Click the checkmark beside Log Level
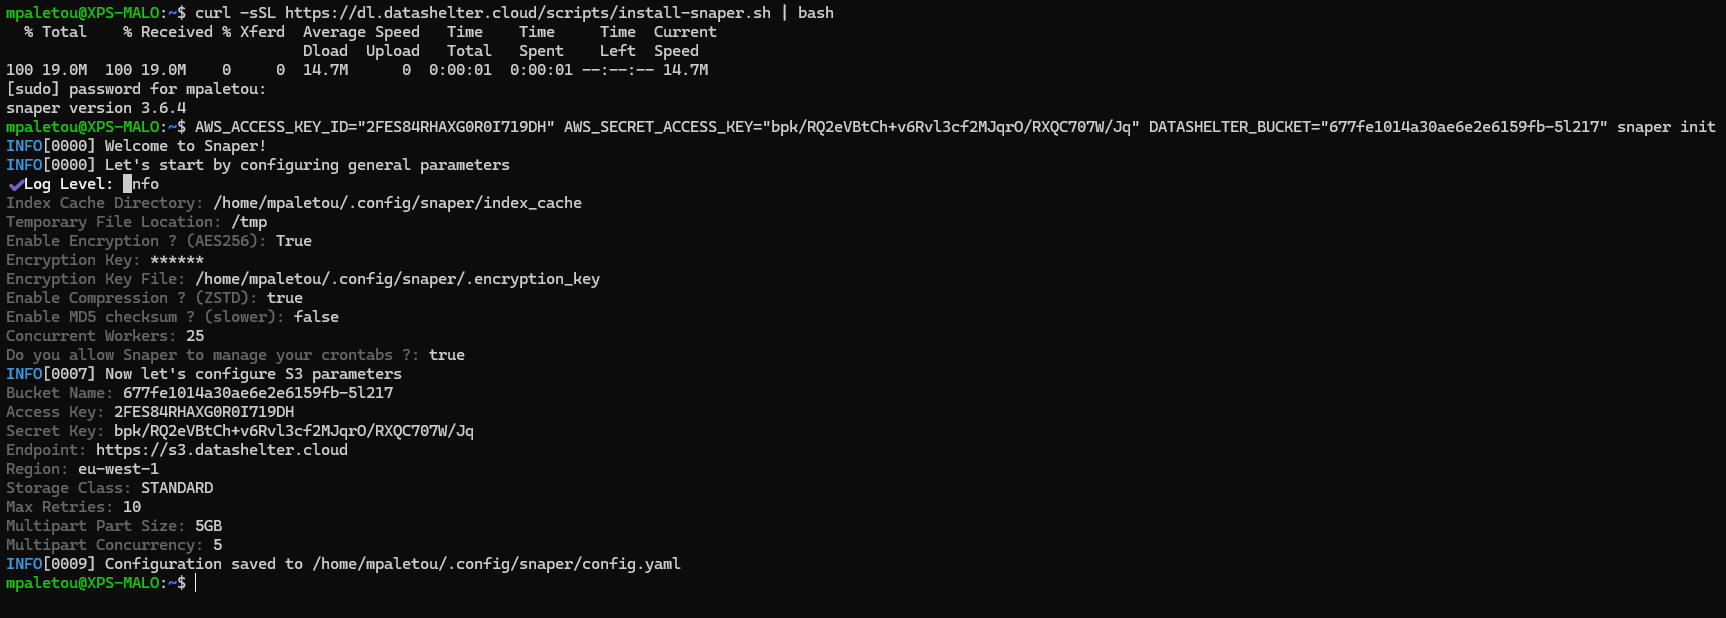 [15, 184]
